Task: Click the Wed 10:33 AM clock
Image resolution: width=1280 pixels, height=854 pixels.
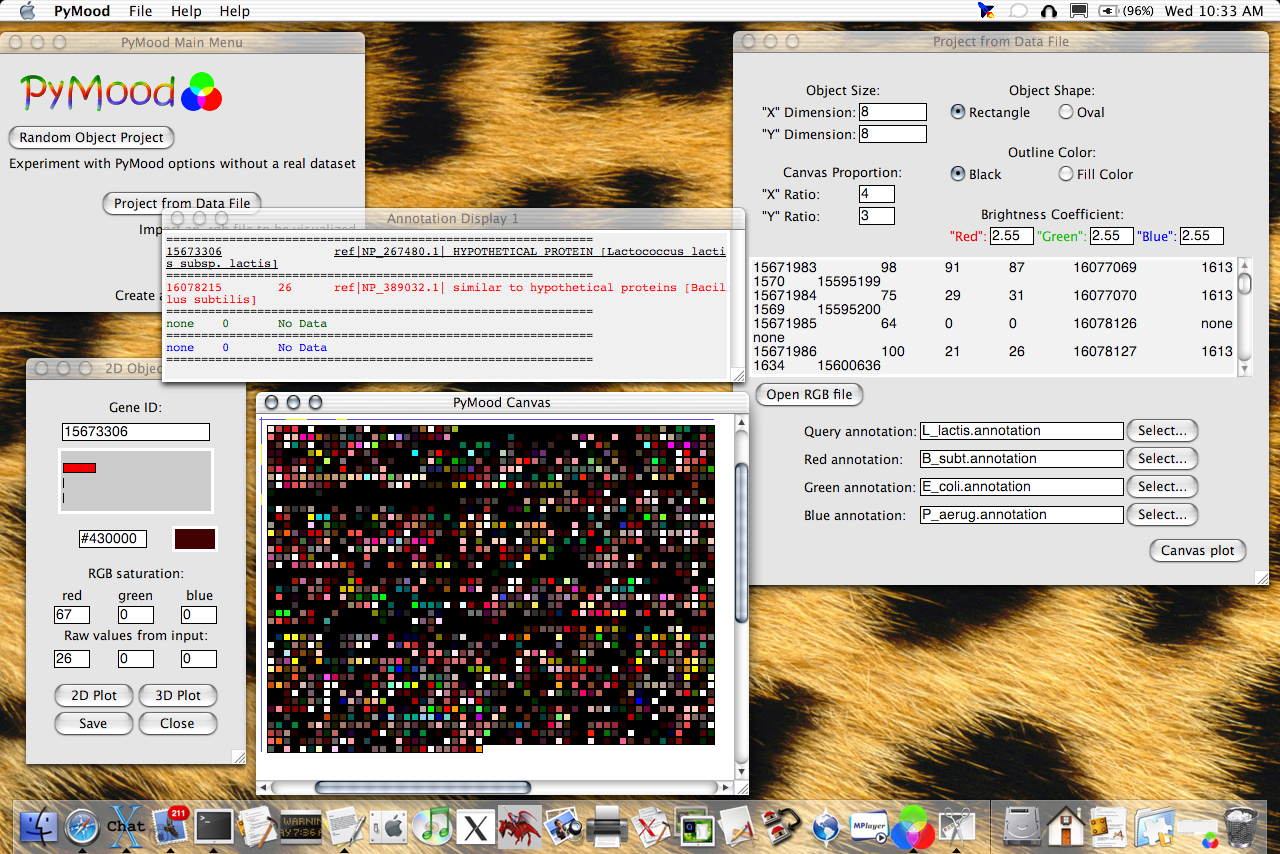Action: coord(1214,11)
